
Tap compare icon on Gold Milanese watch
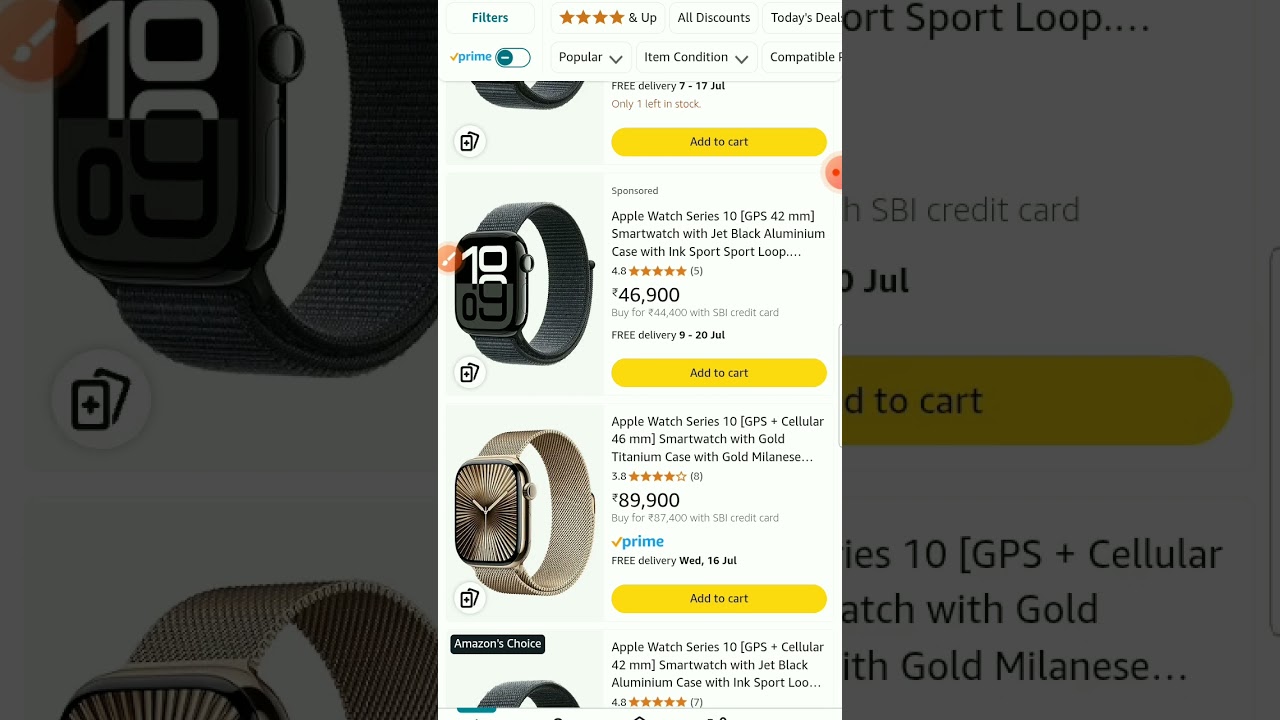point(469,598)
